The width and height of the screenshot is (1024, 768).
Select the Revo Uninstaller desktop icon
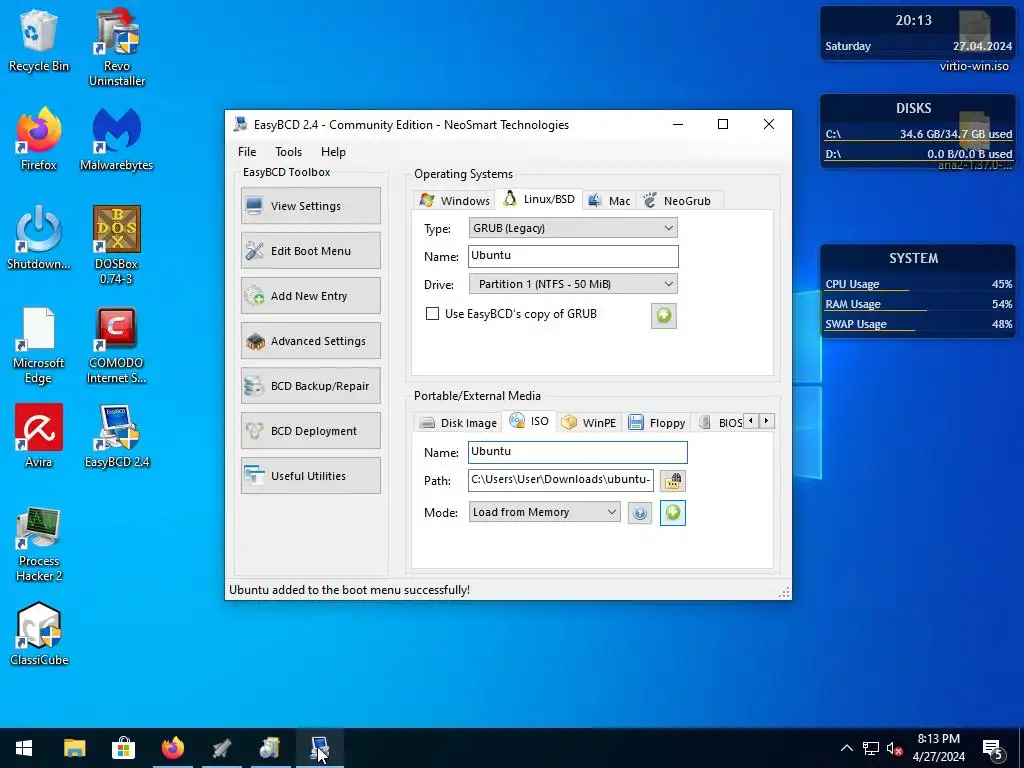tap(117, 47)
